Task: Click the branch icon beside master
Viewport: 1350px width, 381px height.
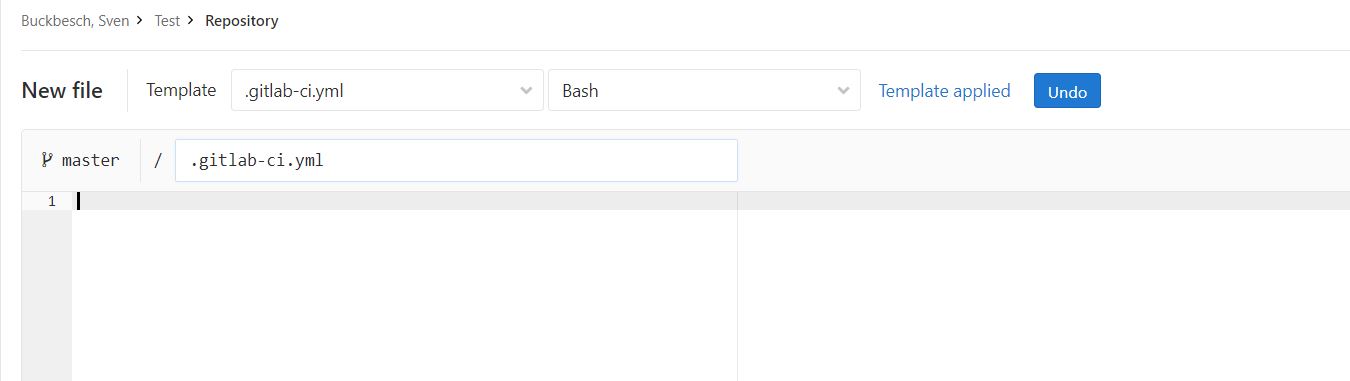Action: pyautogui.click(x=47, y=160)
